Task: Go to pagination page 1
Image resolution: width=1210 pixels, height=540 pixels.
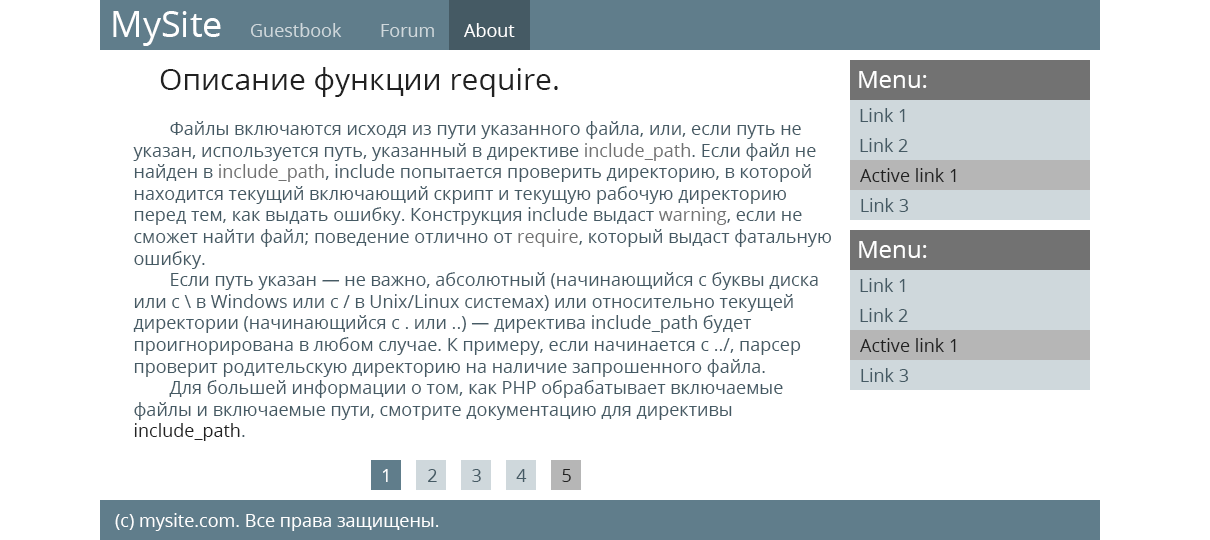Action: click(386, 475)
